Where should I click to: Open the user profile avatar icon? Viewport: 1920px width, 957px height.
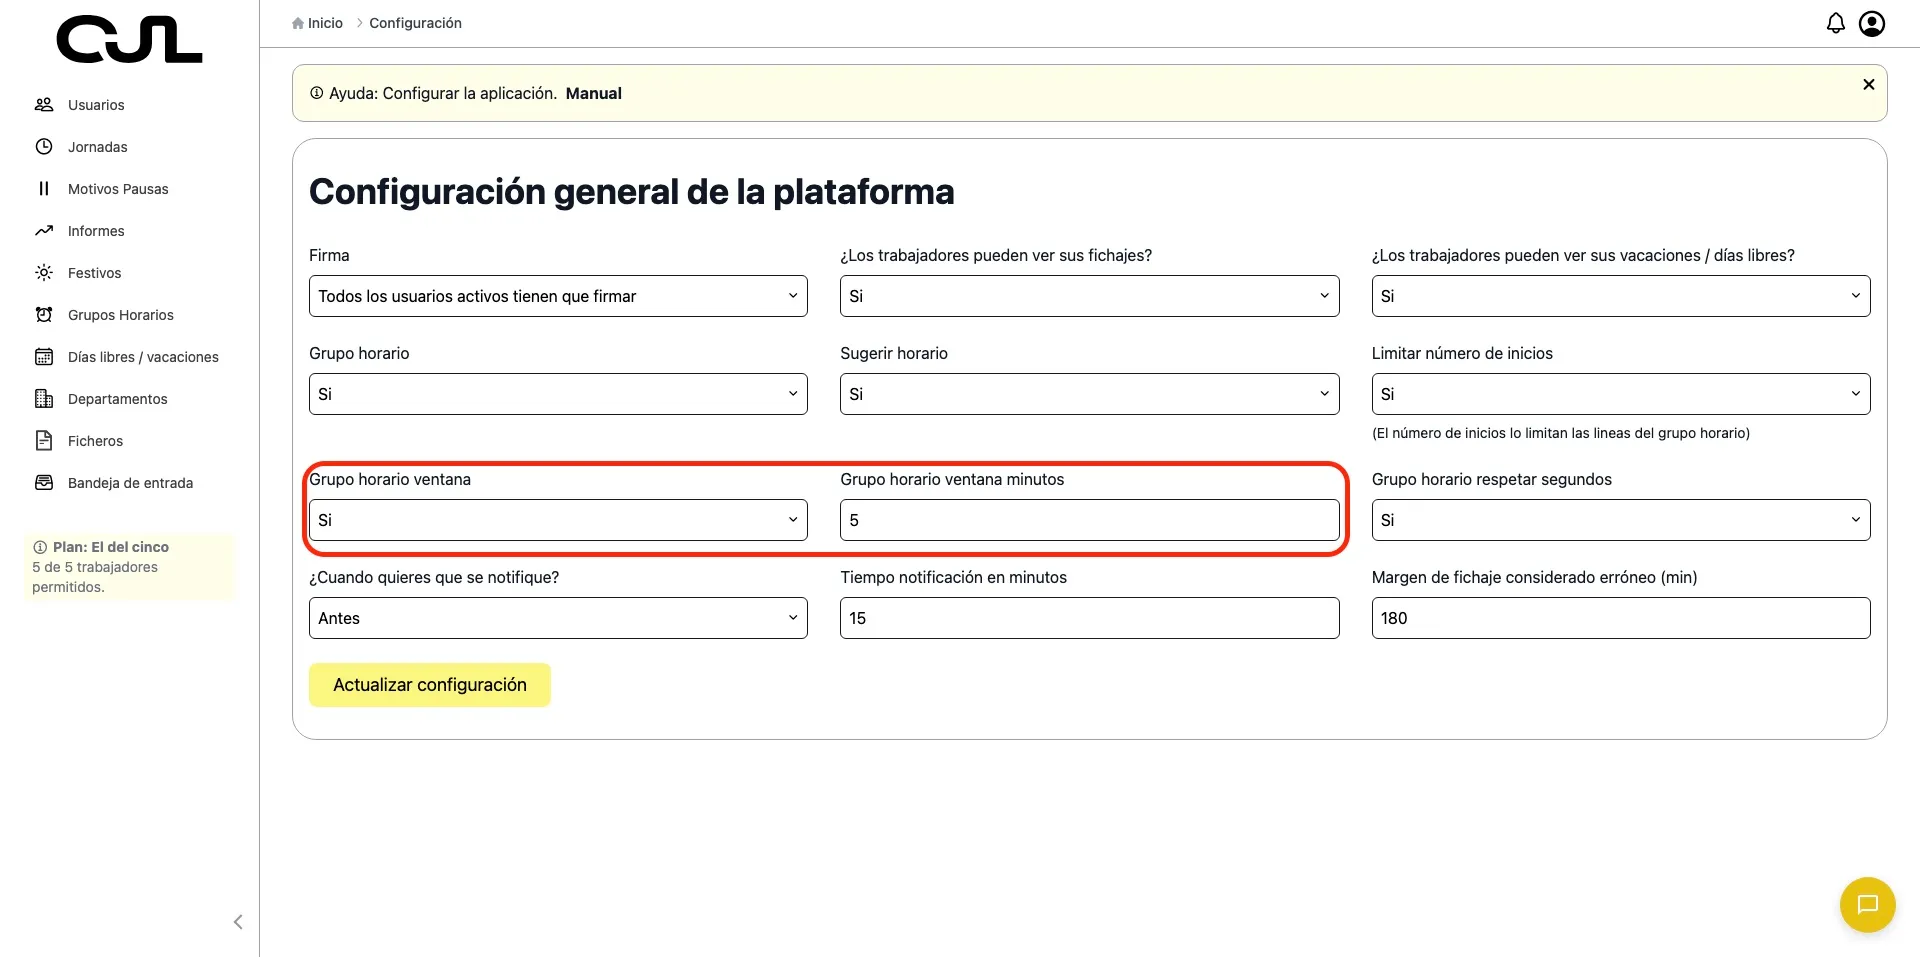pos(1872,23)
